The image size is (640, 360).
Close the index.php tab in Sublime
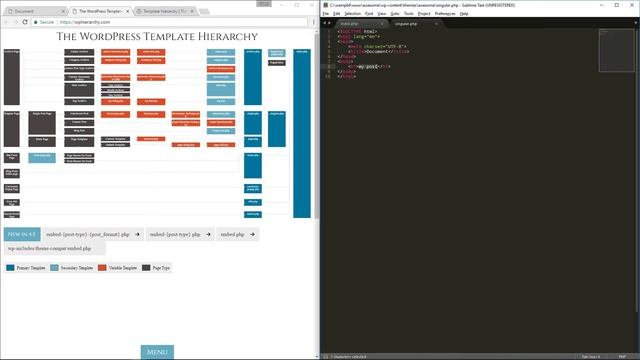[382, 24]
